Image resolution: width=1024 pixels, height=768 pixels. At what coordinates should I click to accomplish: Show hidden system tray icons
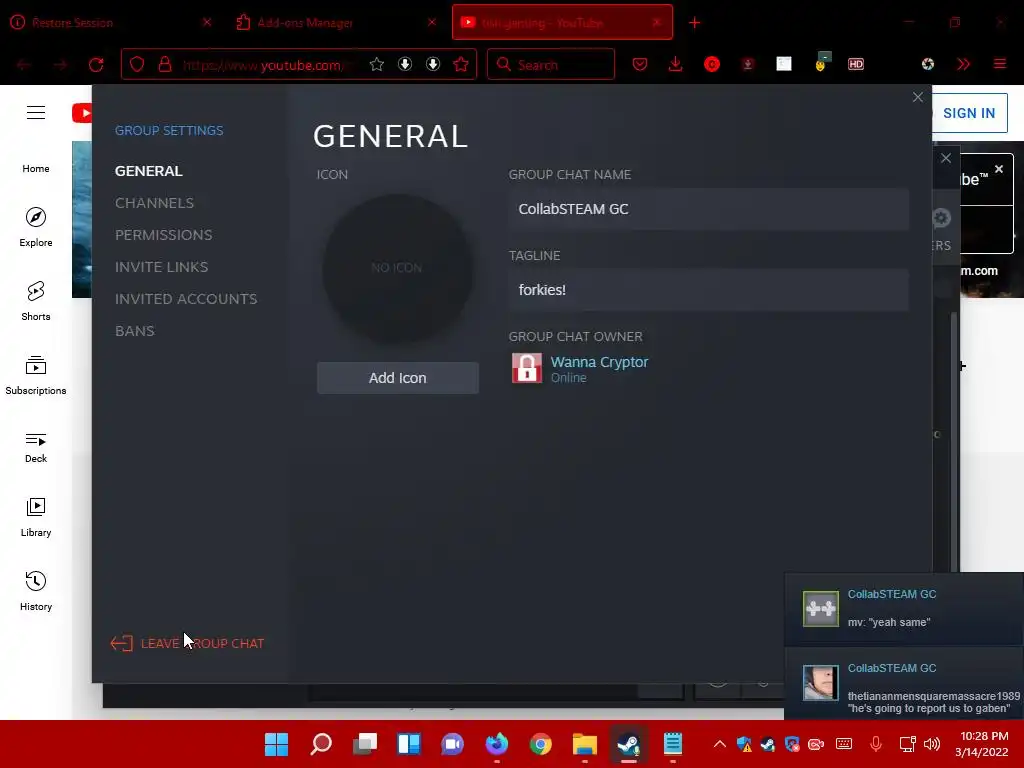point(720,744)
